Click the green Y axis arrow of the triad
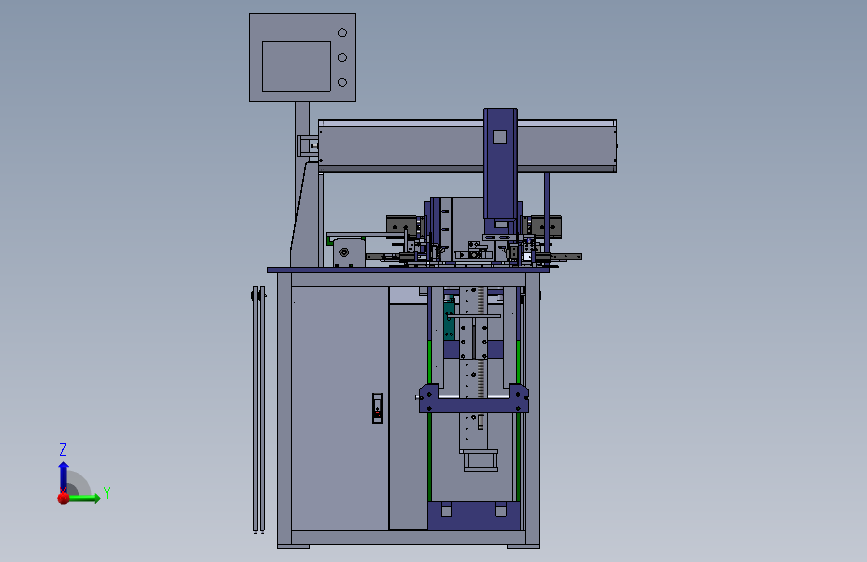Screen dimensions: 867x562 pyautogui.click(x=83, y=498)
